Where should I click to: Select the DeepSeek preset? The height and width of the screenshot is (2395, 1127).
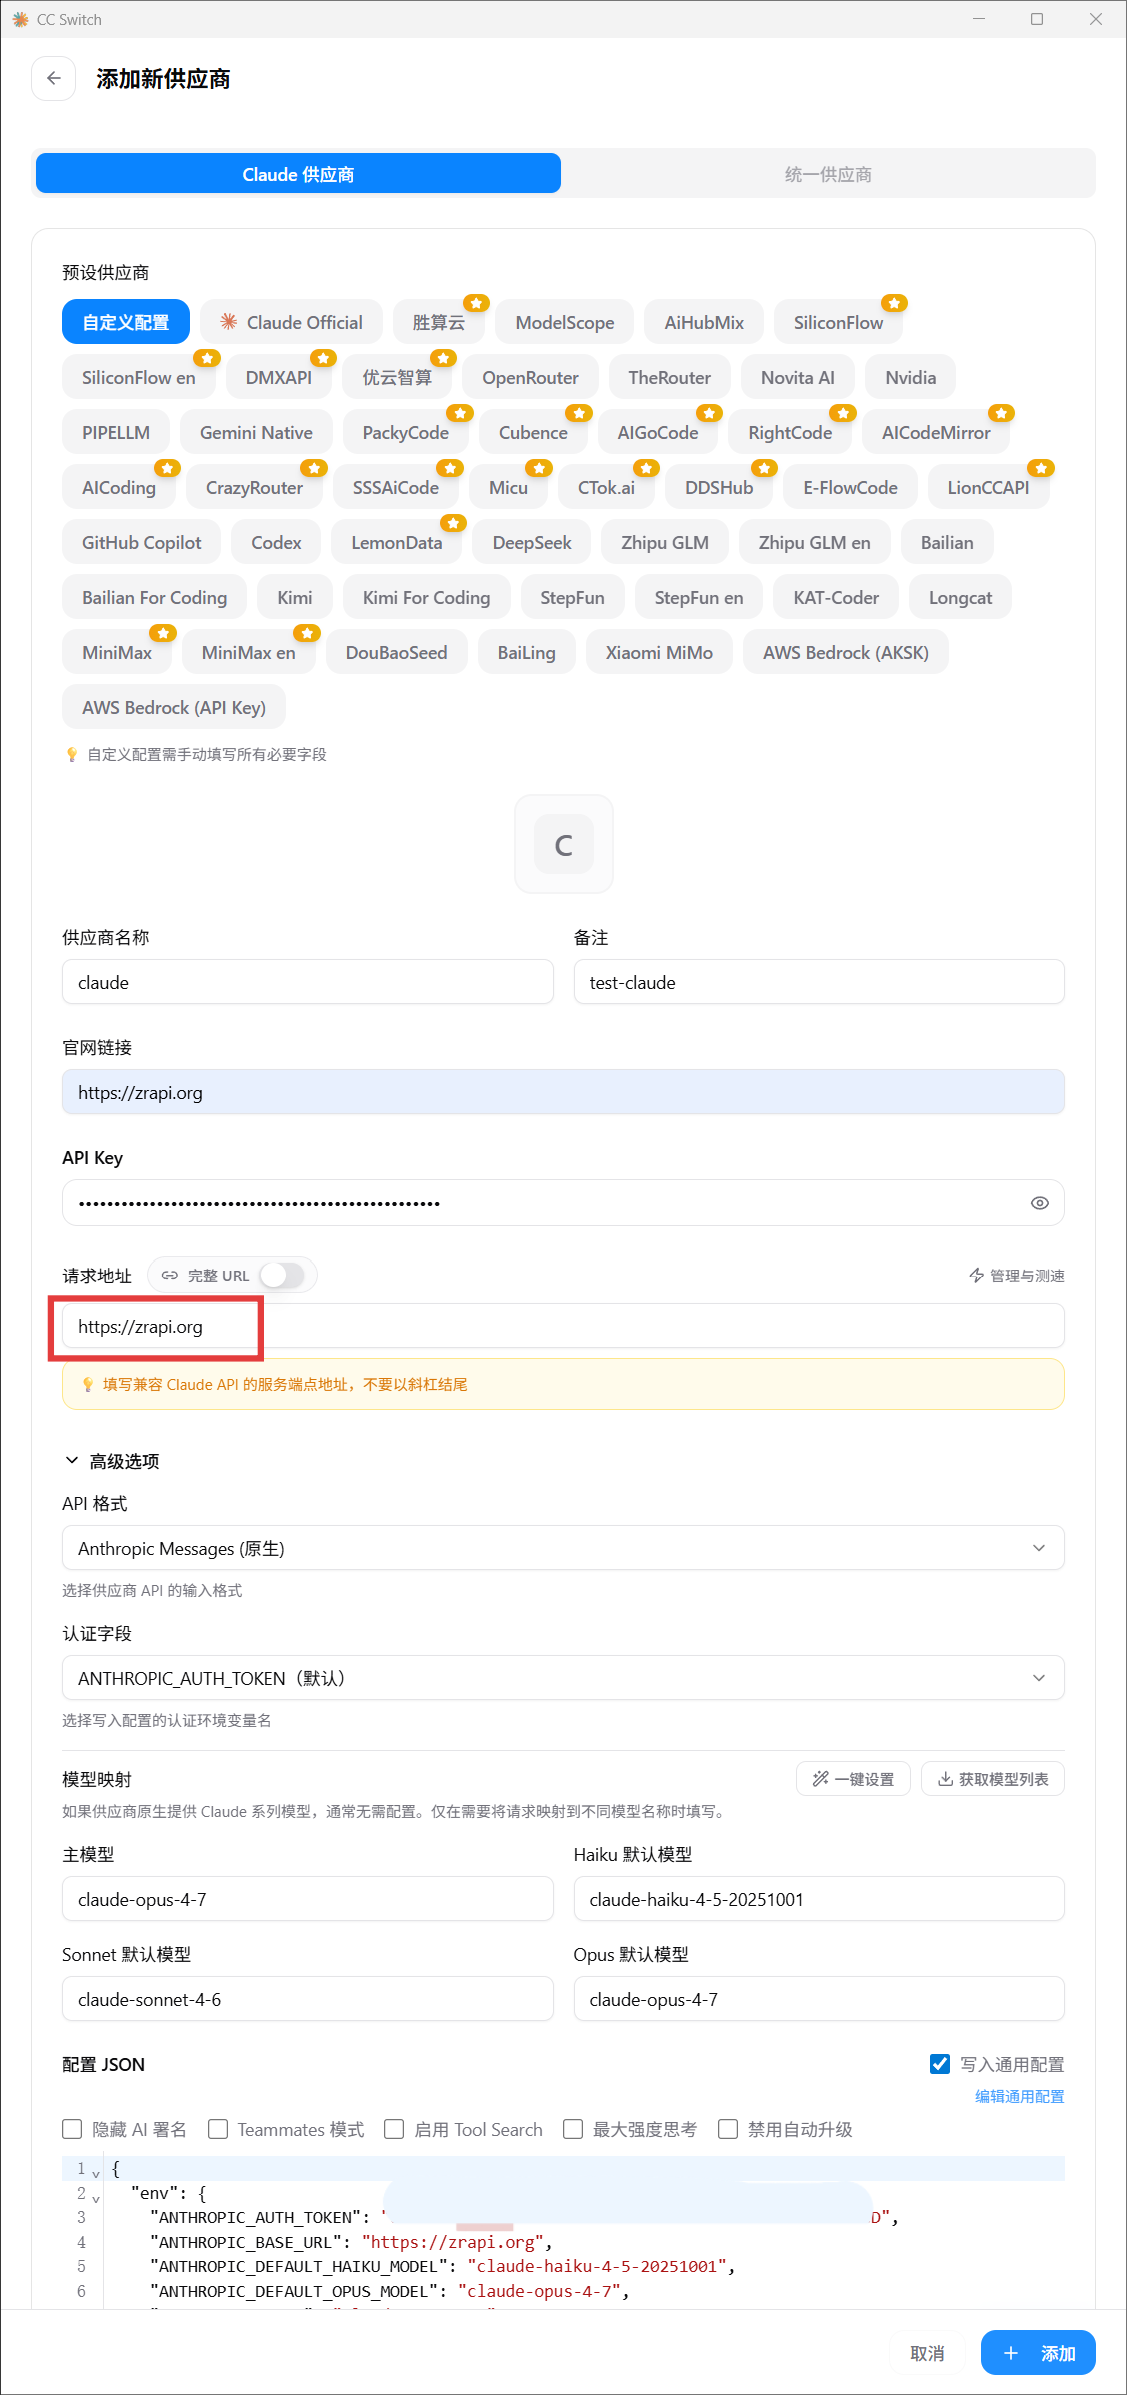coord(532,542)
